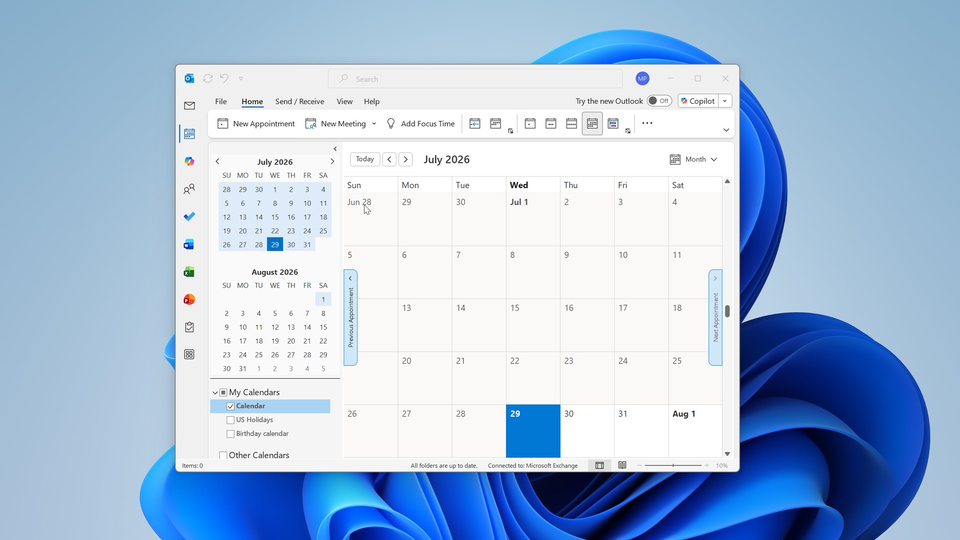Open the View tab

344,102
